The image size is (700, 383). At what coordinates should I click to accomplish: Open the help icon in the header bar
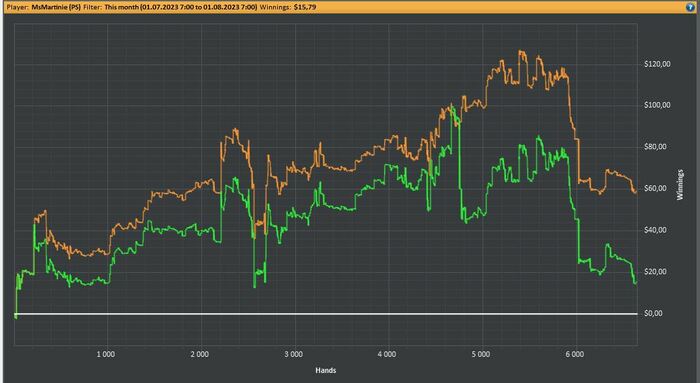pyautogui.click(x=691, y=7)
